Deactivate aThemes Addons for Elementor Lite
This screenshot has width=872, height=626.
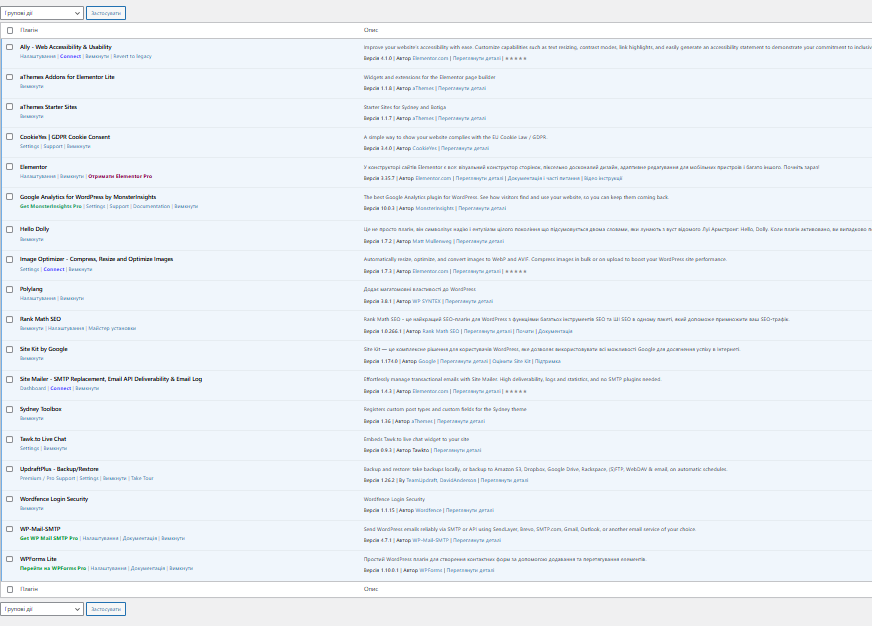(32, 87)
